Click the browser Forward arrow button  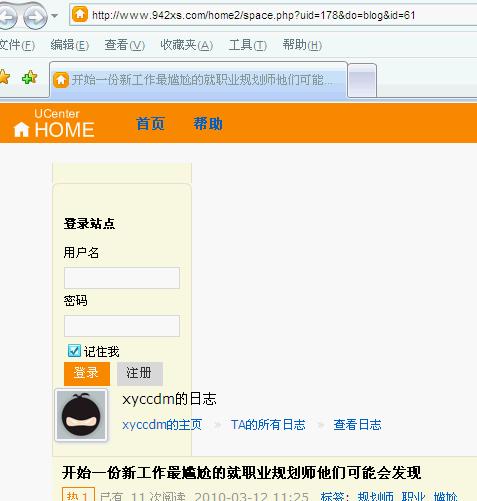[35, 16]
